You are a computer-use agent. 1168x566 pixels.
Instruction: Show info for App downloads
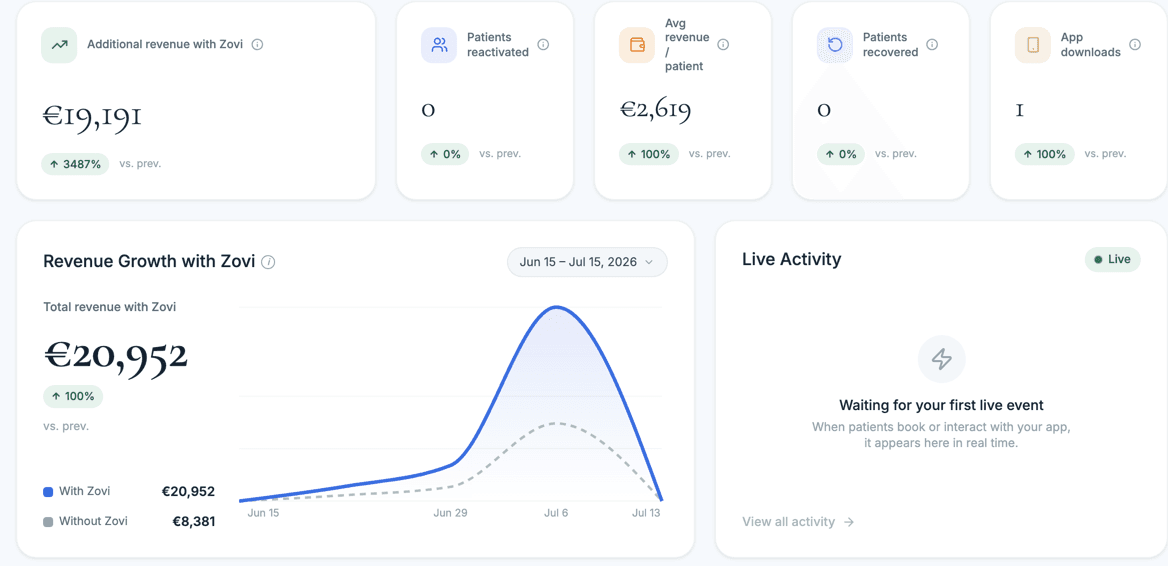pos(1135,45)
